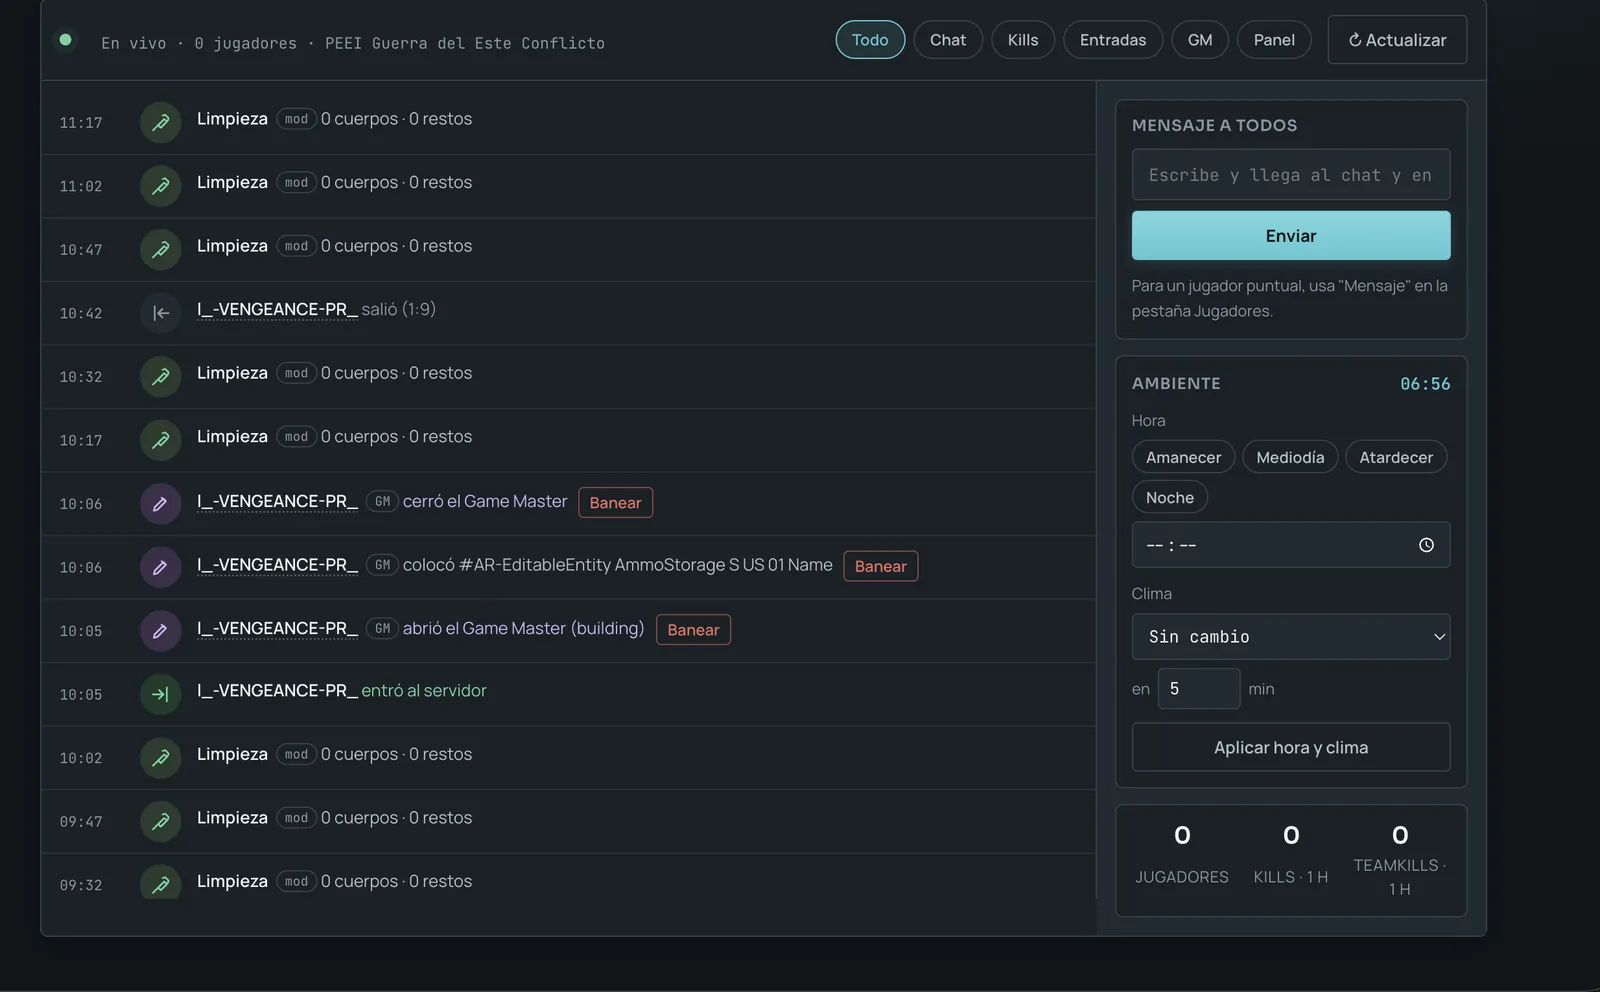Click the enter arrow icon for entró al servidor
This screenshot has height=992, width=1600.
click(160, 694)
